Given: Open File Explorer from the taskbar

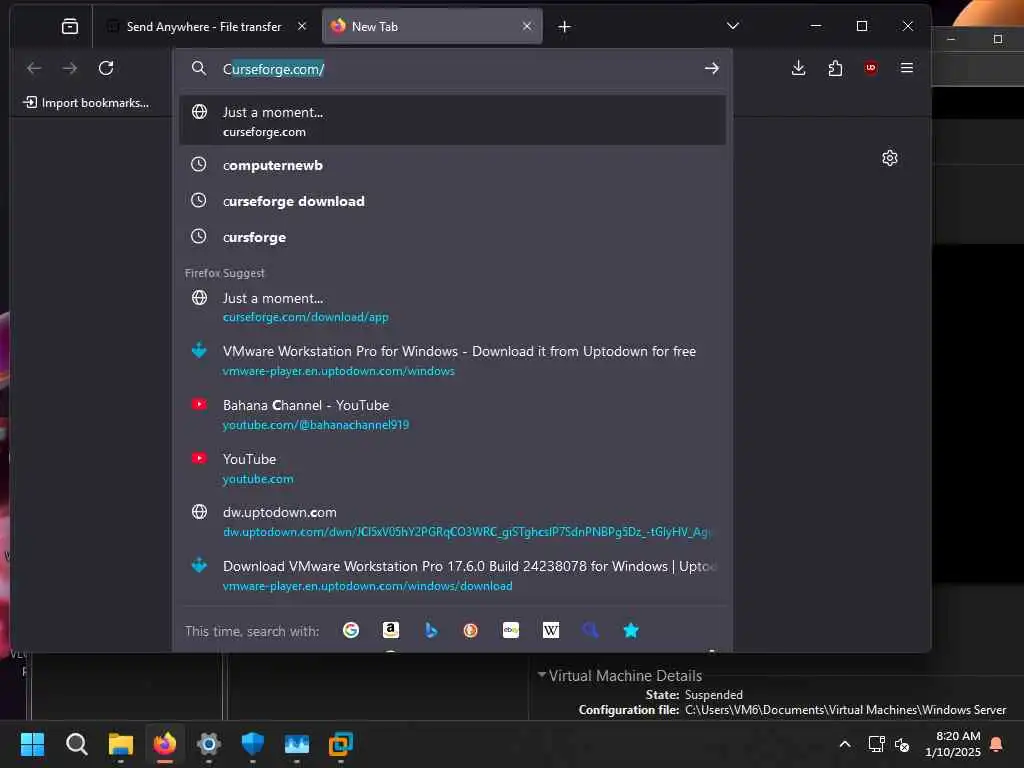Looking at the screenshot, I should 121,744.
